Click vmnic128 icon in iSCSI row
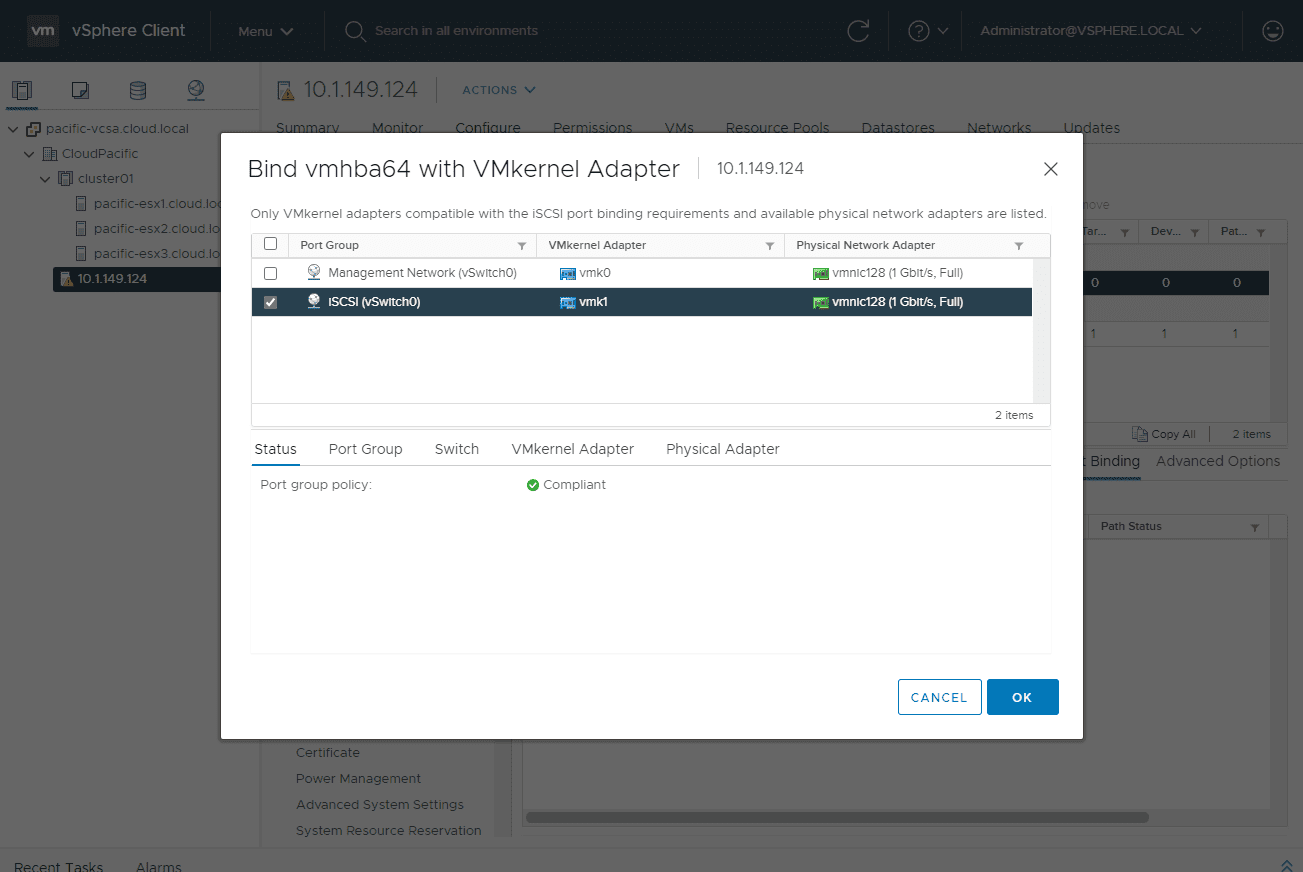 (821, 302)
